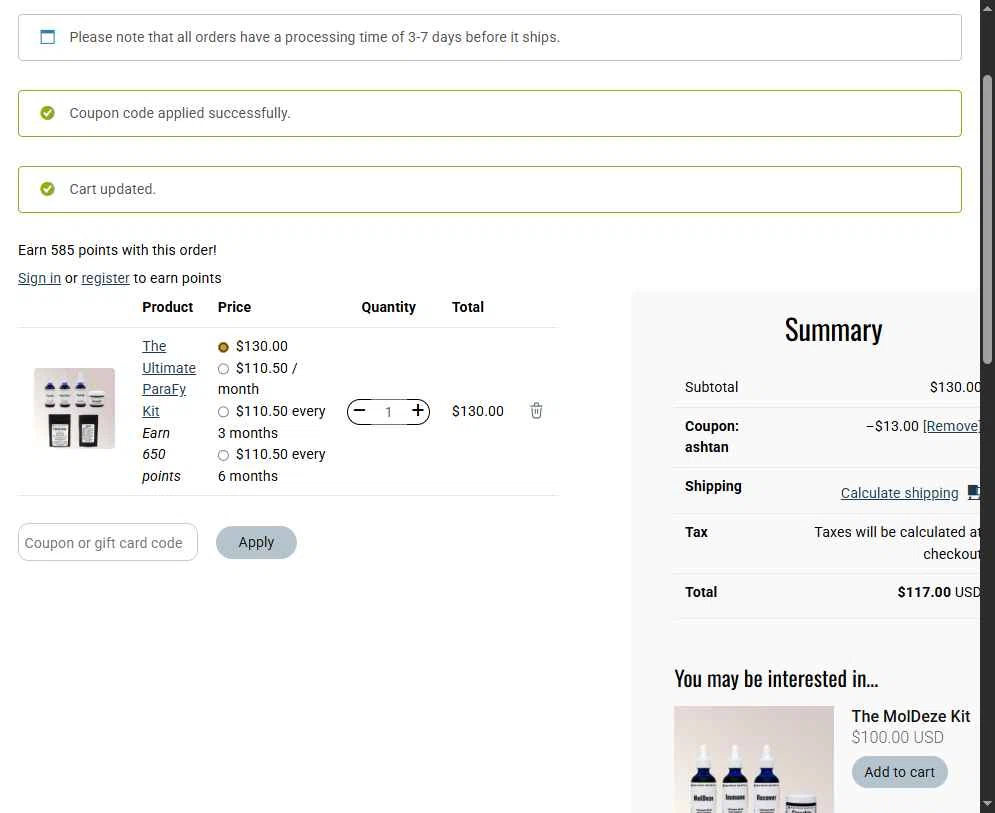The image size is (995, 813).
Task: Click the $100.00 USD price of MolDeze Kit
Action: coord(897,737)
